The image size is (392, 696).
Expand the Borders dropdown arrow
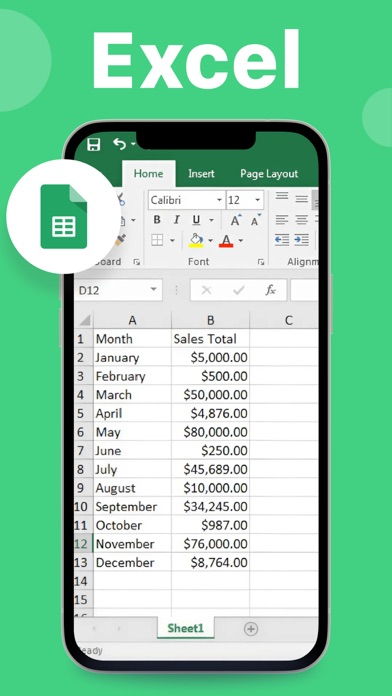click(x=172, y=241)
